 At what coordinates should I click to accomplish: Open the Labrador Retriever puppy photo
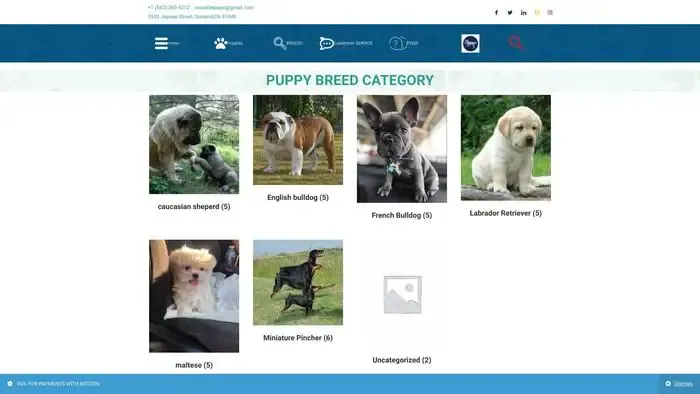pos(506,148)
